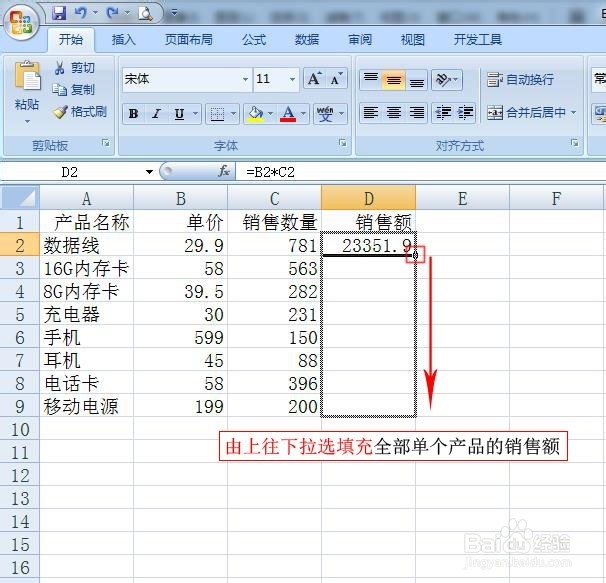
Task: Expand the underline style arrow
Action: point(196,114)
